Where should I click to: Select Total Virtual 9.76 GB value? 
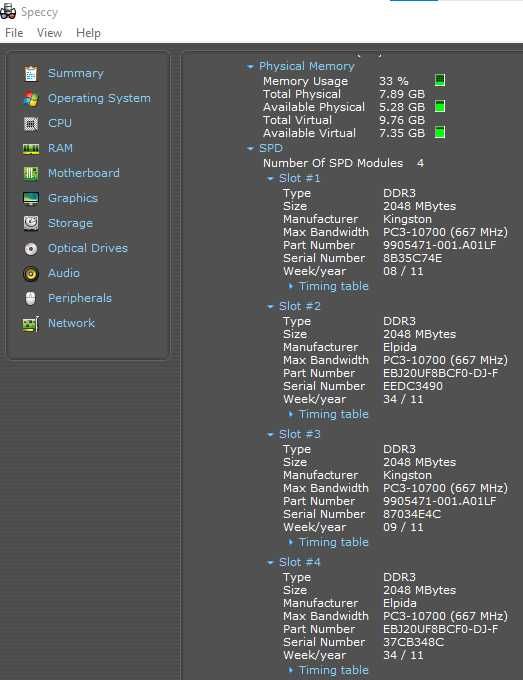point(402,120)
